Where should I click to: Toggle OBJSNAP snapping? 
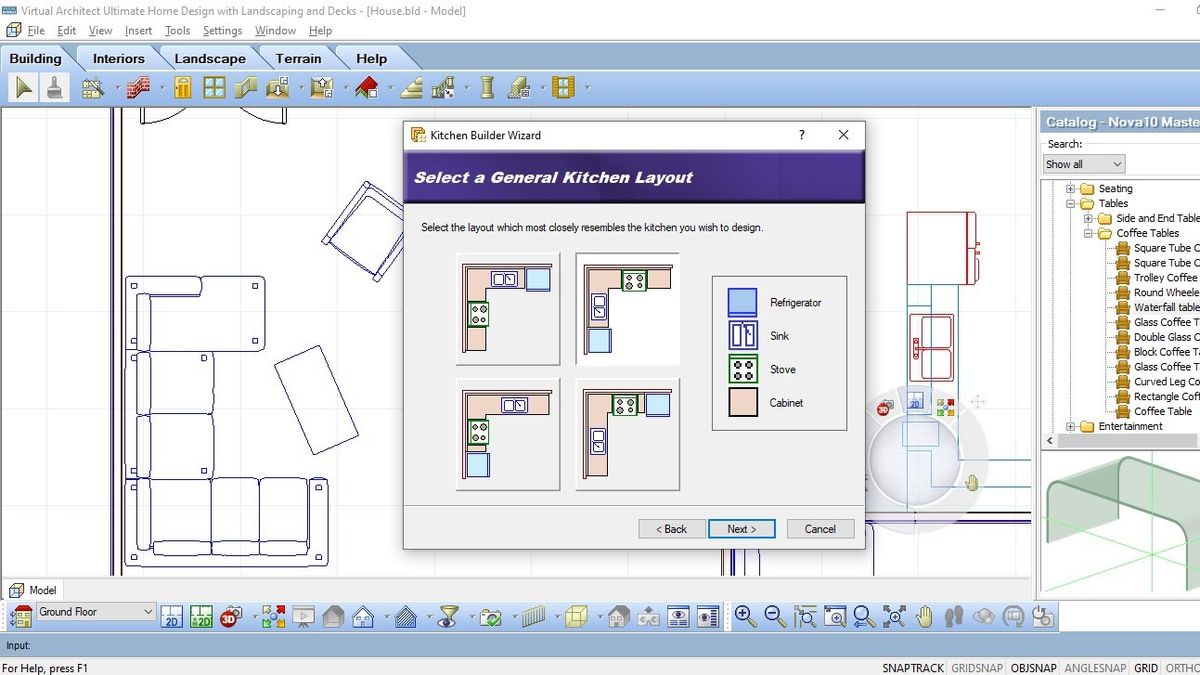(x=1033, y=667)
